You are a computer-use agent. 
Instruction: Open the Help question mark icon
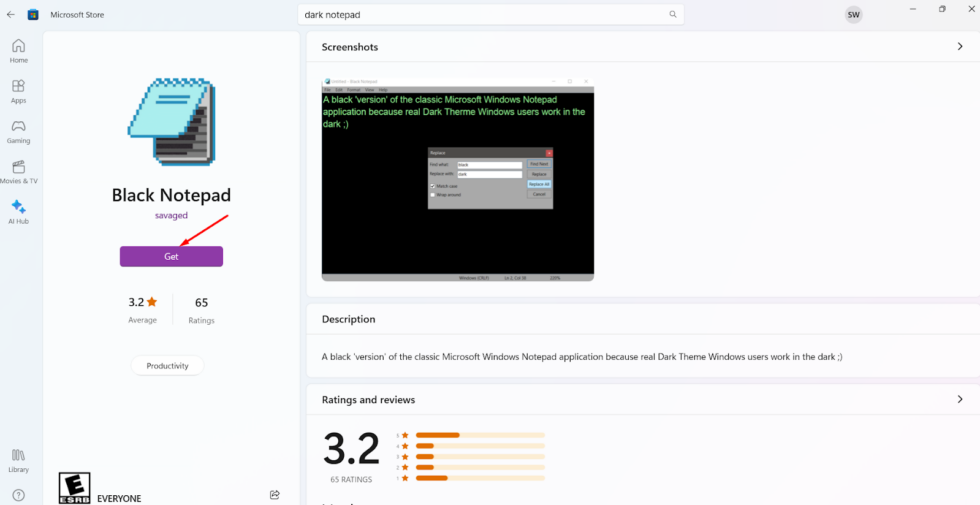point(19,495)
